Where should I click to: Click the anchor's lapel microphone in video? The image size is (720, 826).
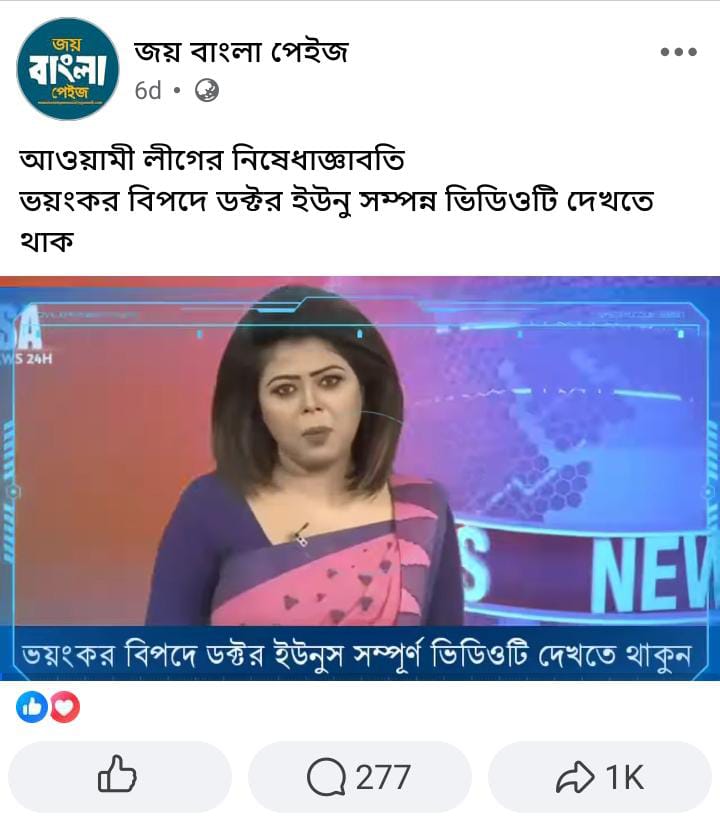pyautogui.click(x=299, y=535)
